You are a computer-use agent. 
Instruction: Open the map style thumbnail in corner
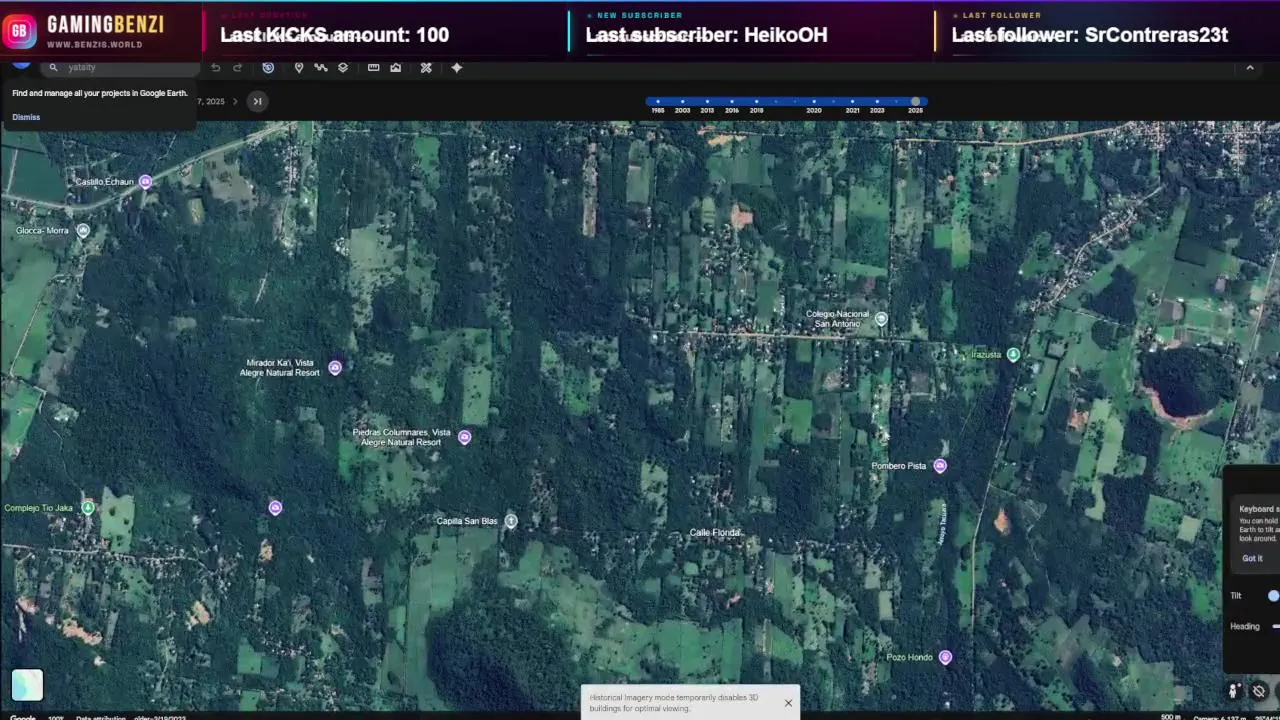coord(27,685)
